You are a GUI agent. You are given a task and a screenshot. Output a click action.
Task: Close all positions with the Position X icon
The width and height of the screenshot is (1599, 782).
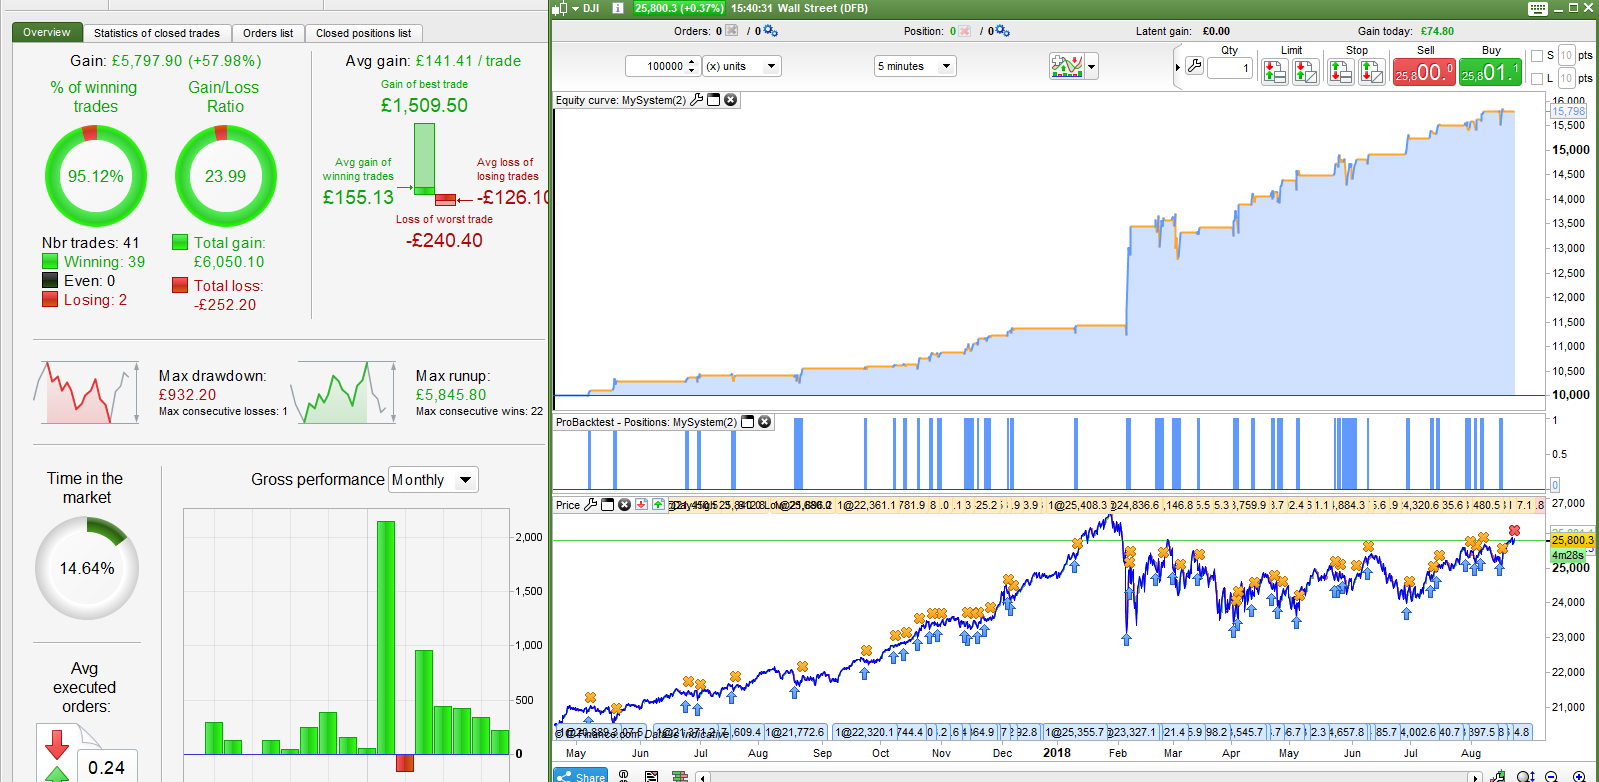965,31
